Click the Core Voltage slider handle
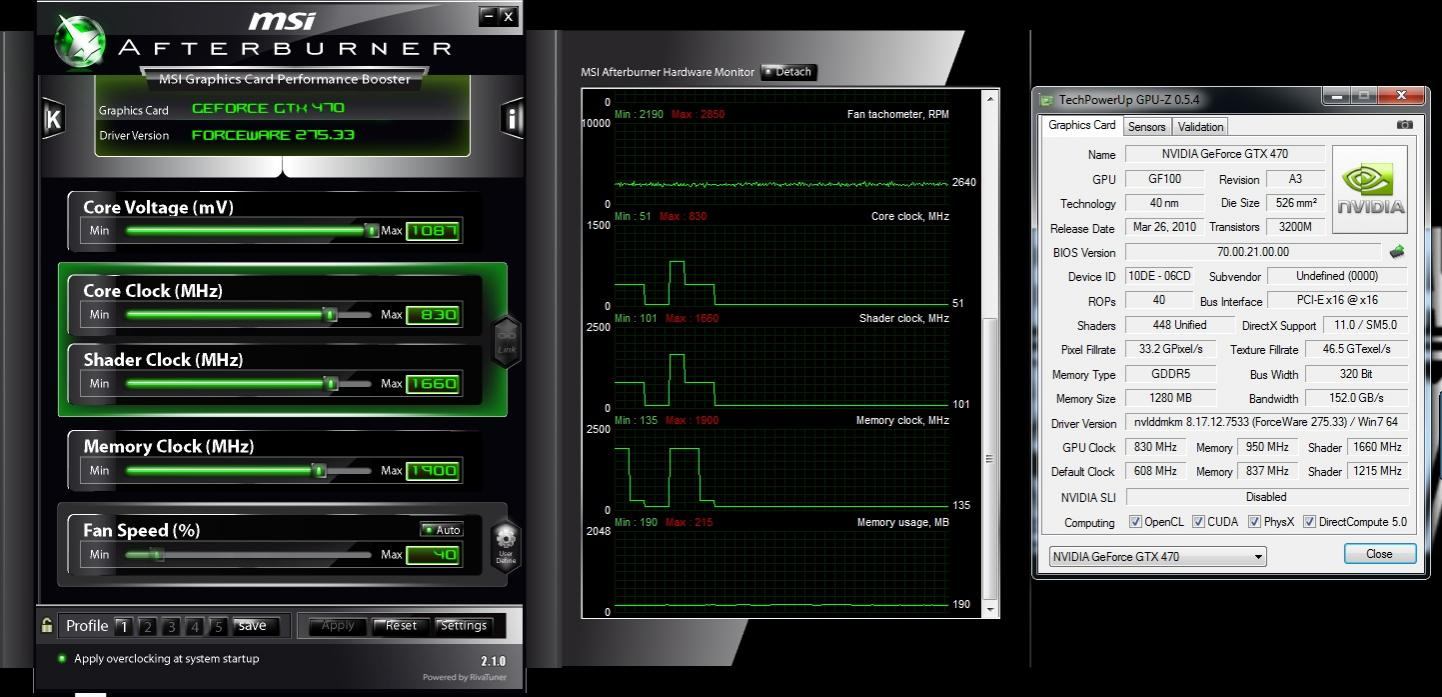The height and width of the screenshot is (697, 1442). click(372, 231)
